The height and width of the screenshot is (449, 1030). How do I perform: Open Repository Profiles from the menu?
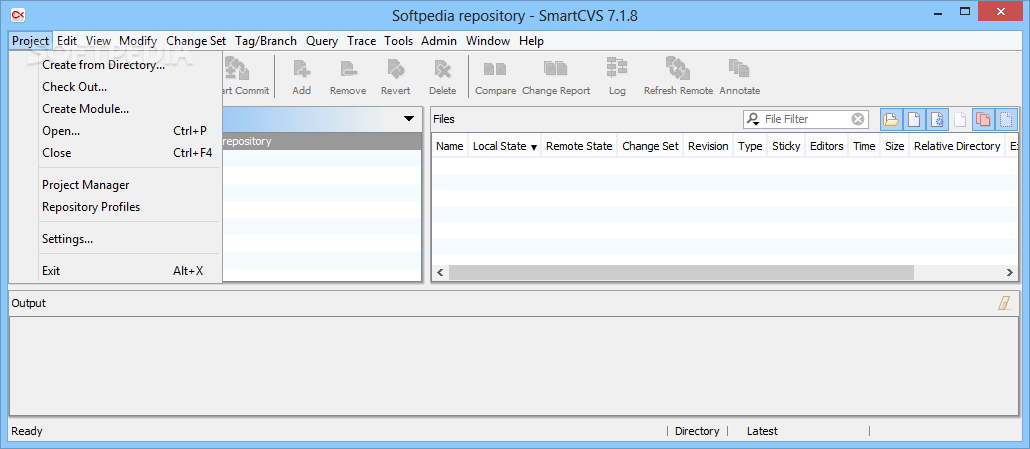[x=116, y=207]
